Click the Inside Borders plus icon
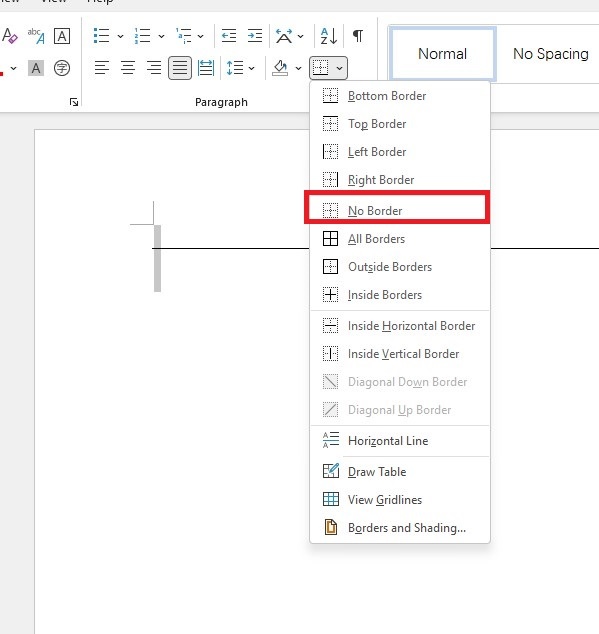599x634 pixels. tap(330, 295)
